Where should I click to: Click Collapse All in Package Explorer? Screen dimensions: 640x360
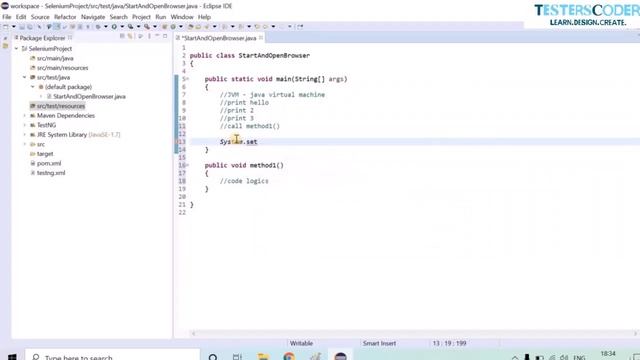122,37
